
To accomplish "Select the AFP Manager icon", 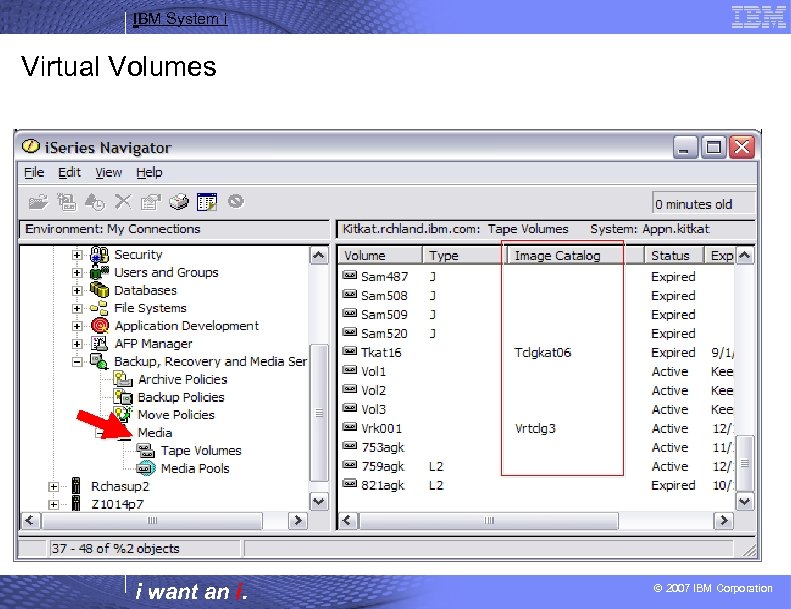I will click(99, 344).
